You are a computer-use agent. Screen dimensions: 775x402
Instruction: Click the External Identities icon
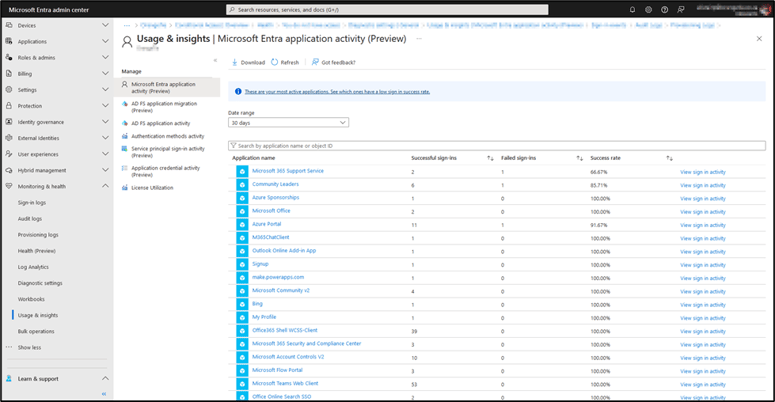click(x=9, y=138)
